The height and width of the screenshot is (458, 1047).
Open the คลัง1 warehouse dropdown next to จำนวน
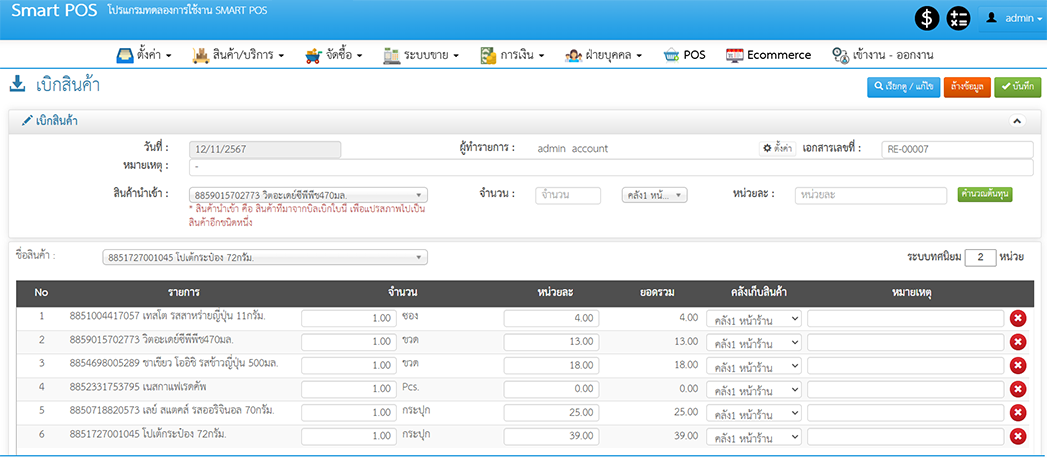coord(654,195)
